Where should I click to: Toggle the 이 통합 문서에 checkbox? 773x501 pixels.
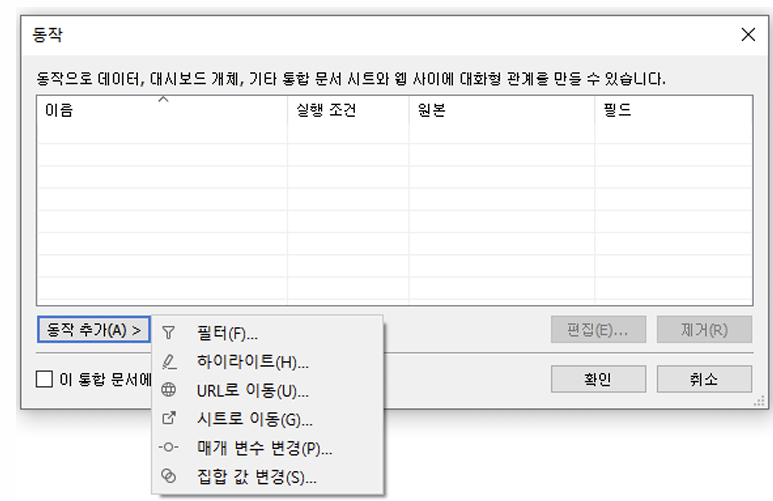pos(44,379)
